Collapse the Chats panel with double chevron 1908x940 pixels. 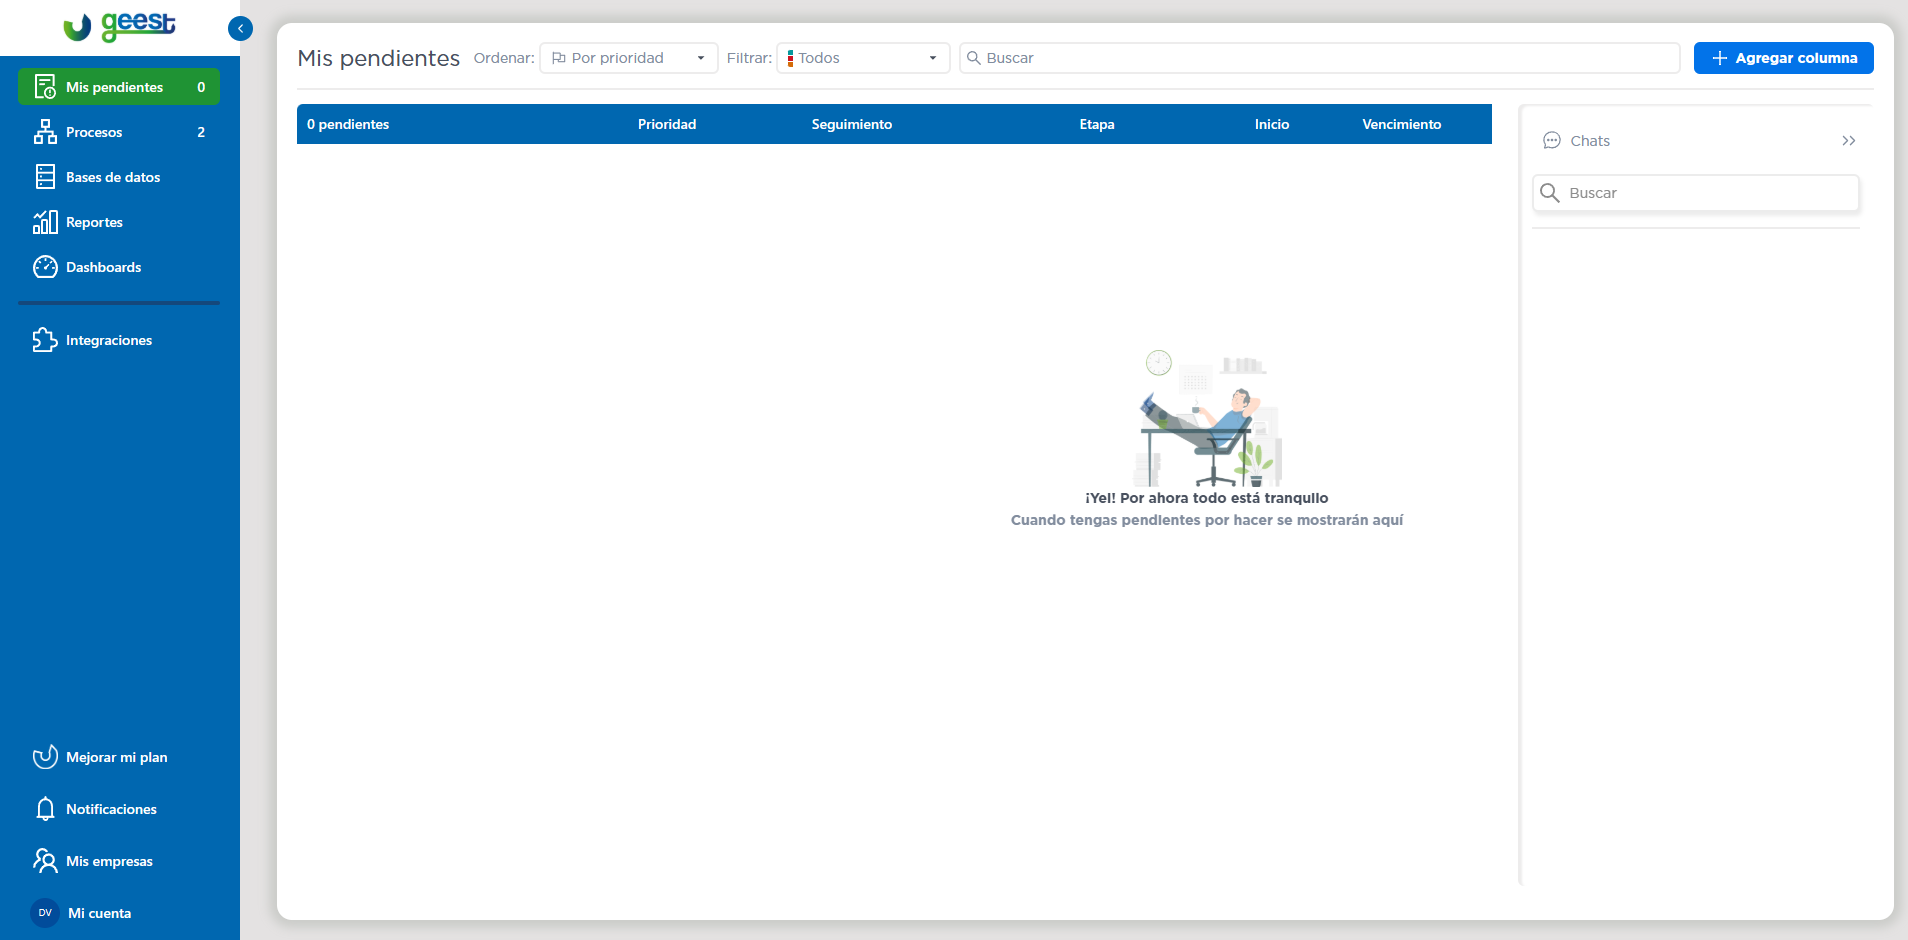pyautogui.click(x=1848, y=141)
